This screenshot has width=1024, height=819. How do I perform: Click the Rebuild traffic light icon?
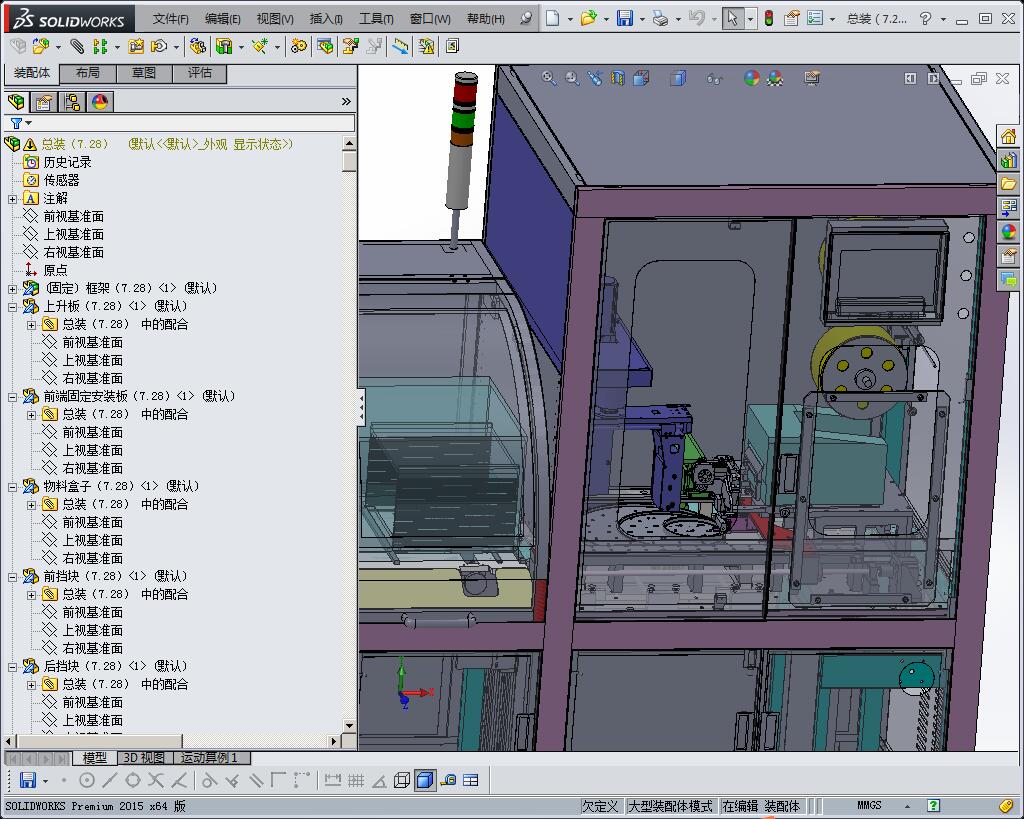(x=769, y=18)
